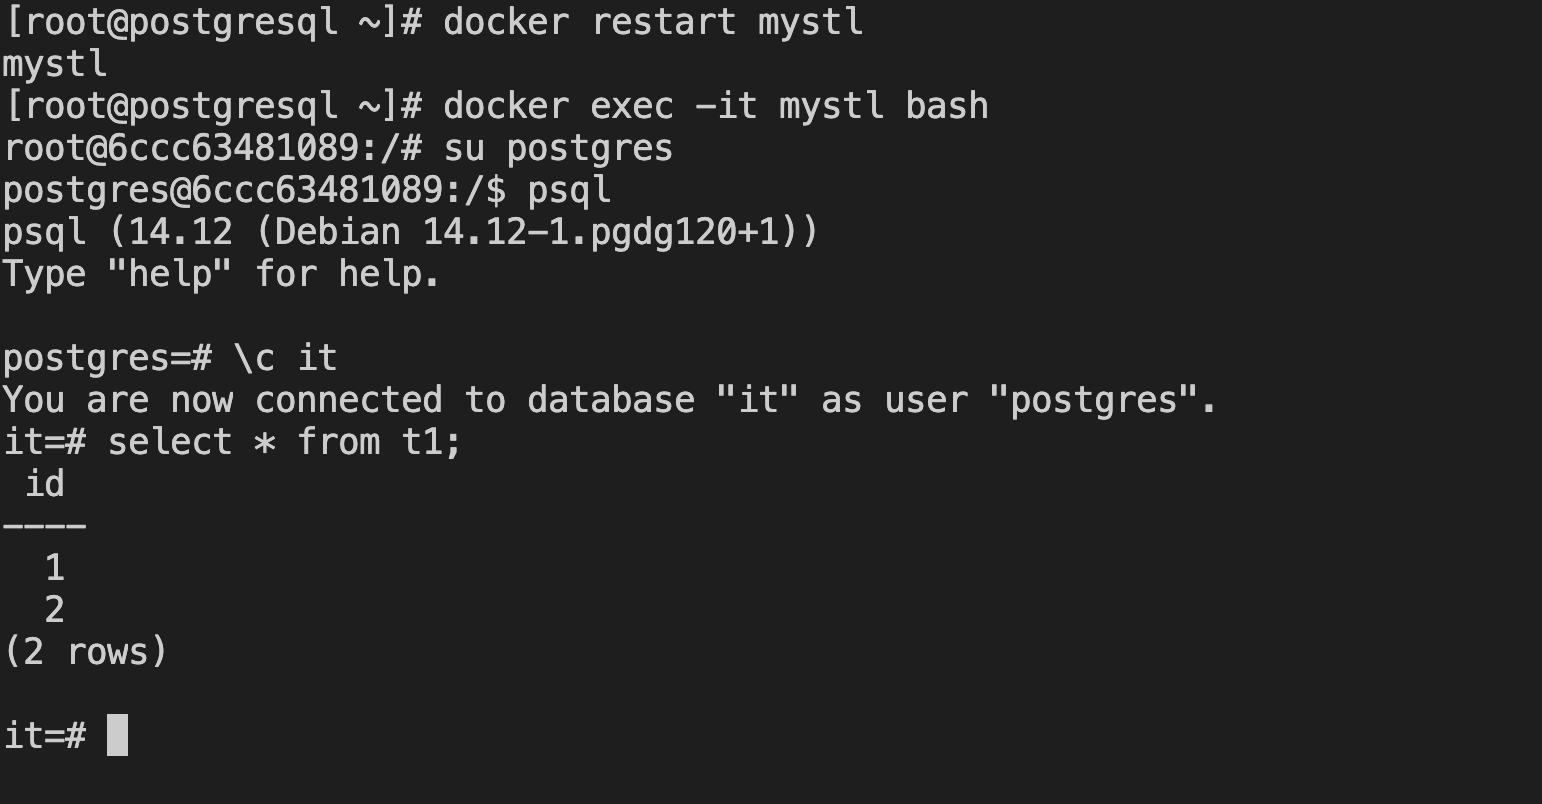Click the first [root@postgresql ~]# prompt
The width and height of the screenshot is (1542, 804).
(212, 21)
